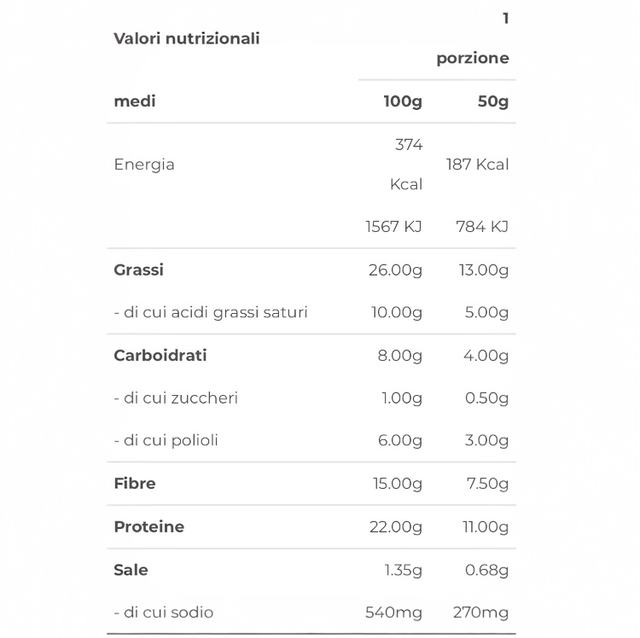Select the "26.00g" fat value
Screen dimensions: 640x638
396,270
